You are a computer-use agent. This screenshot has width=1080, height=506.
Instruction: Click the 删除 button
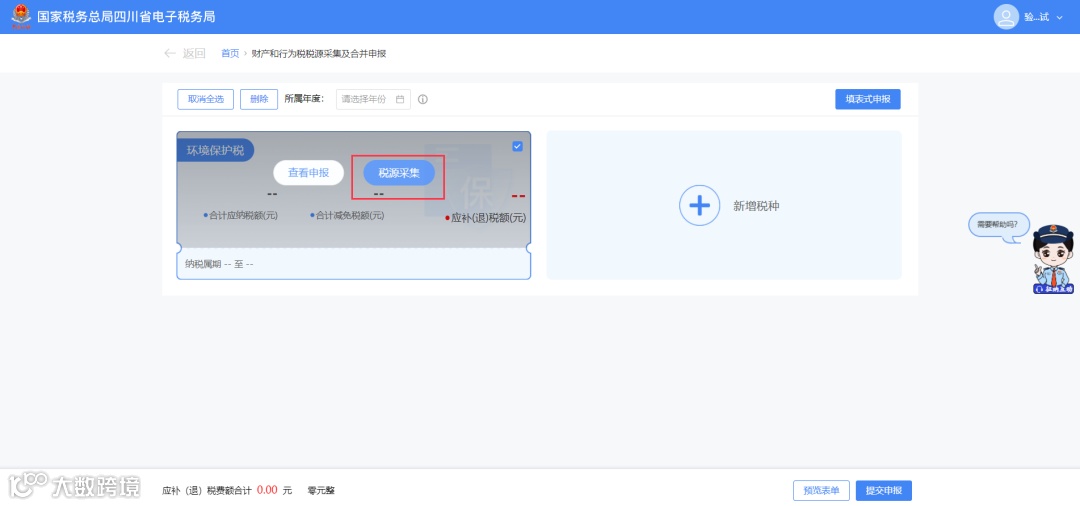coord(259,99)
